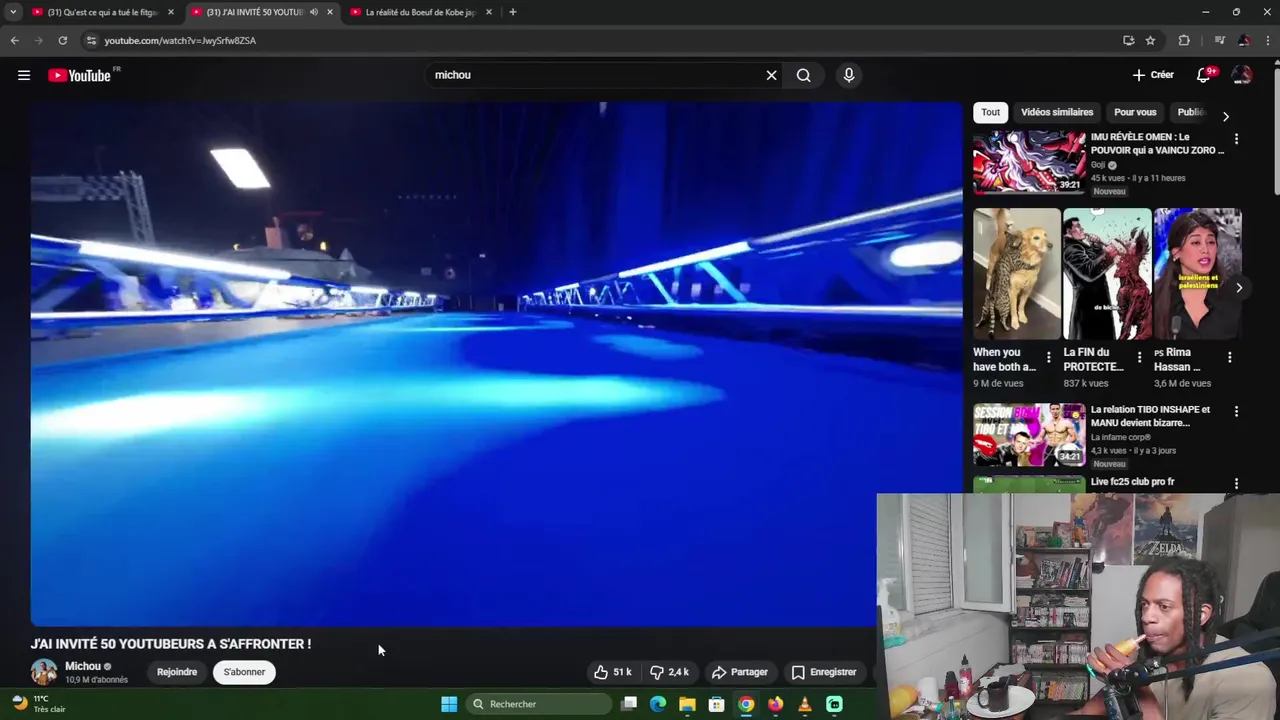Click the address bar URL

180,40
